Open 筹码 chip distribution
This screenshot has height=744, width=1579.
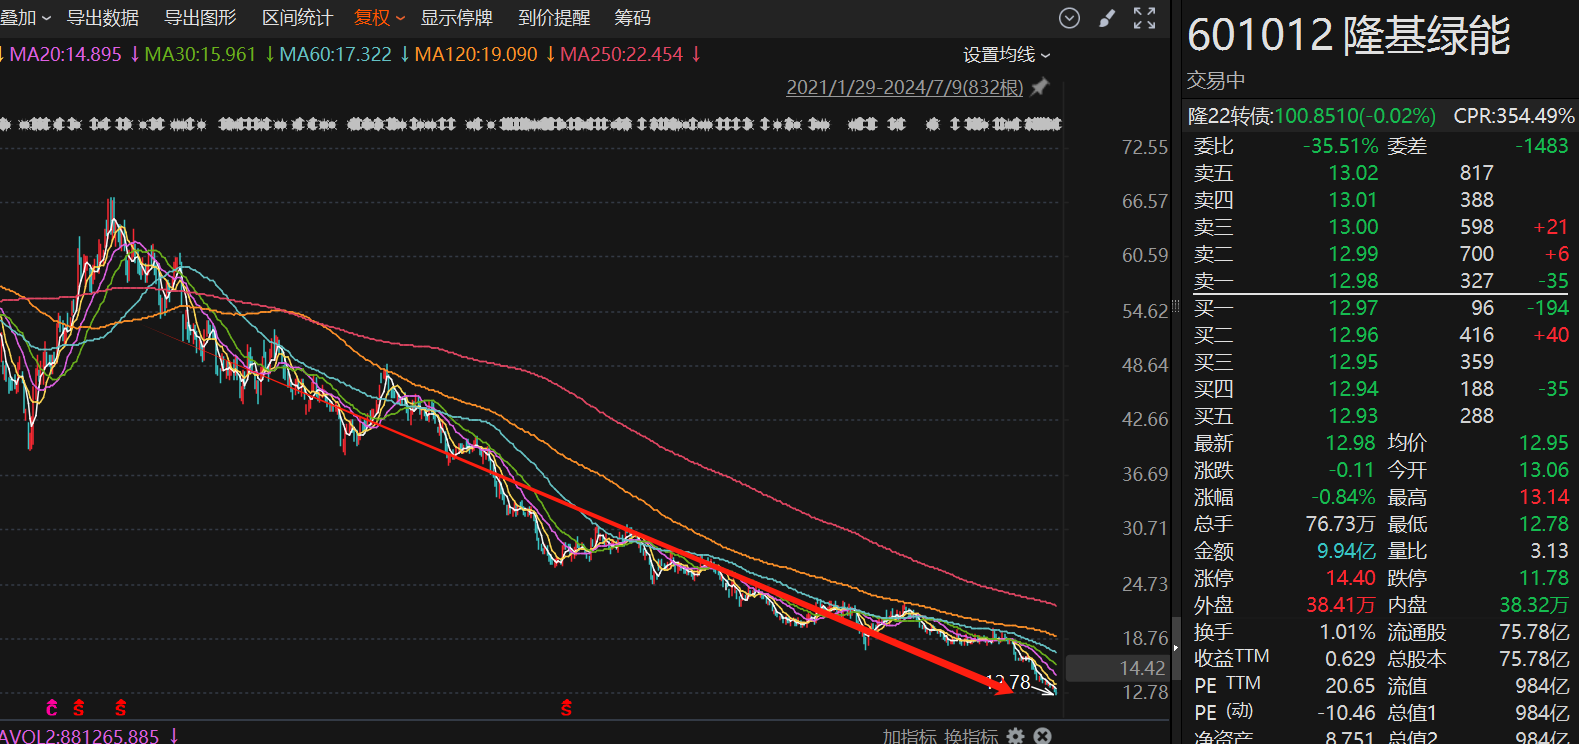[632, 18]
